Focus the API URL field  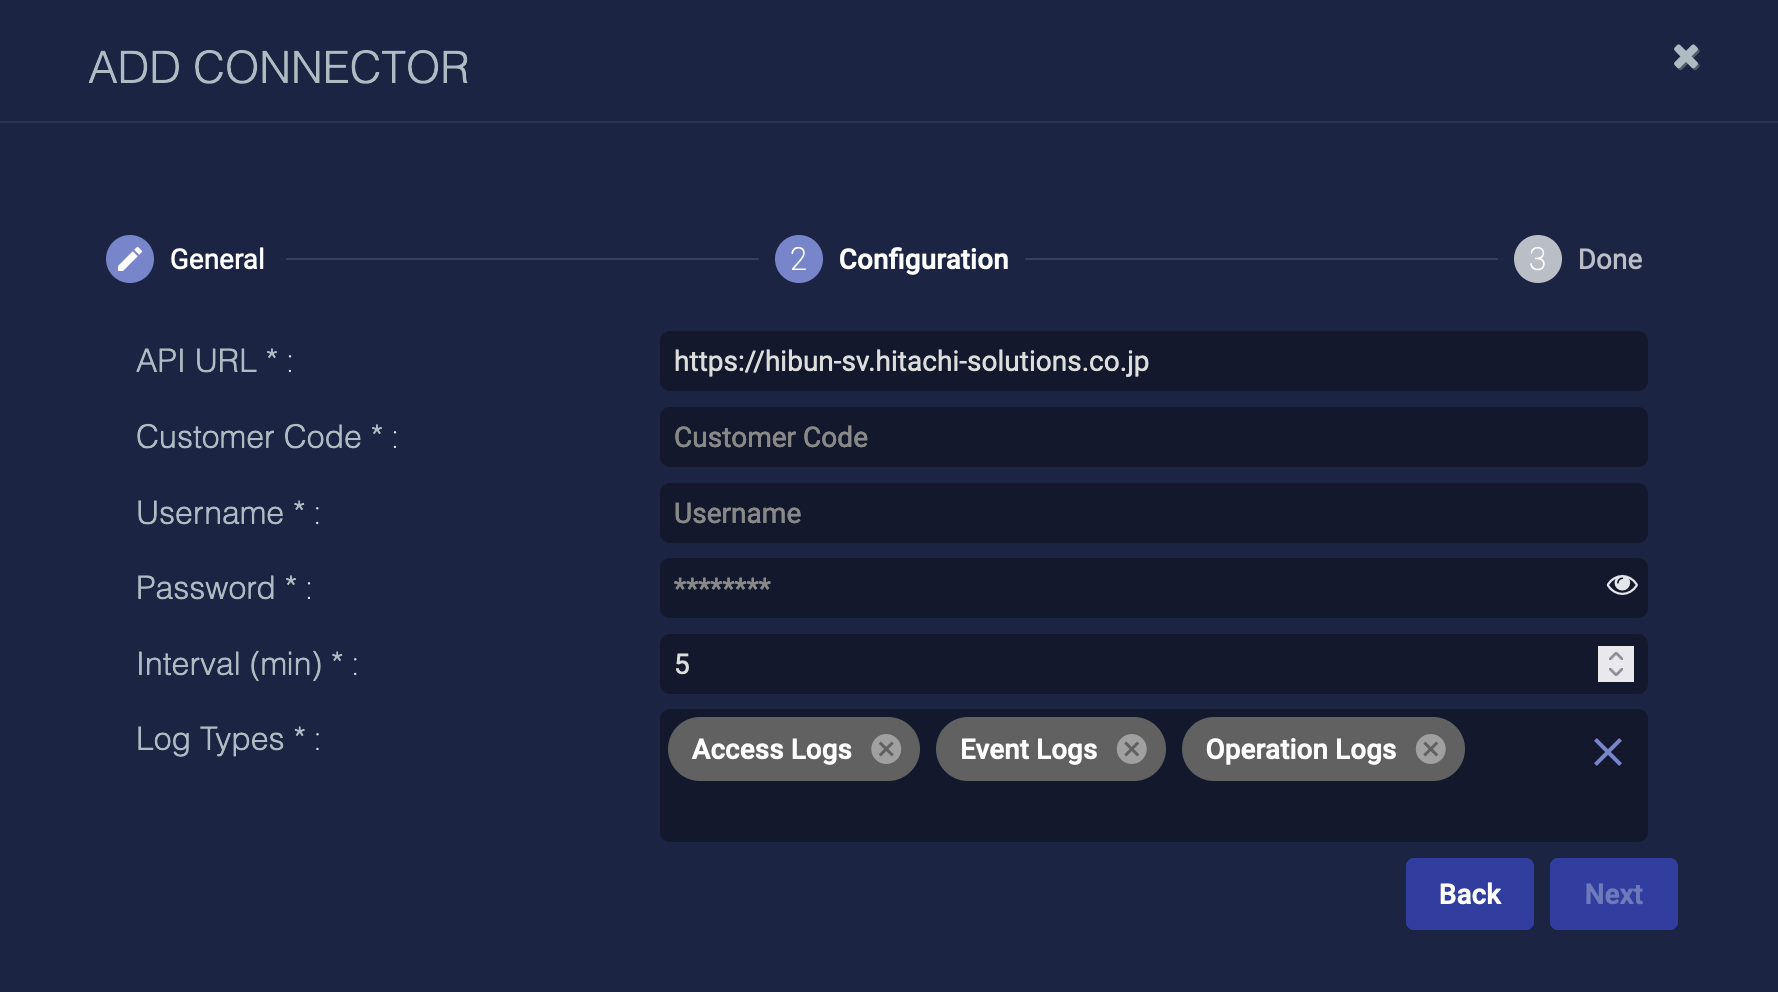1152,361
